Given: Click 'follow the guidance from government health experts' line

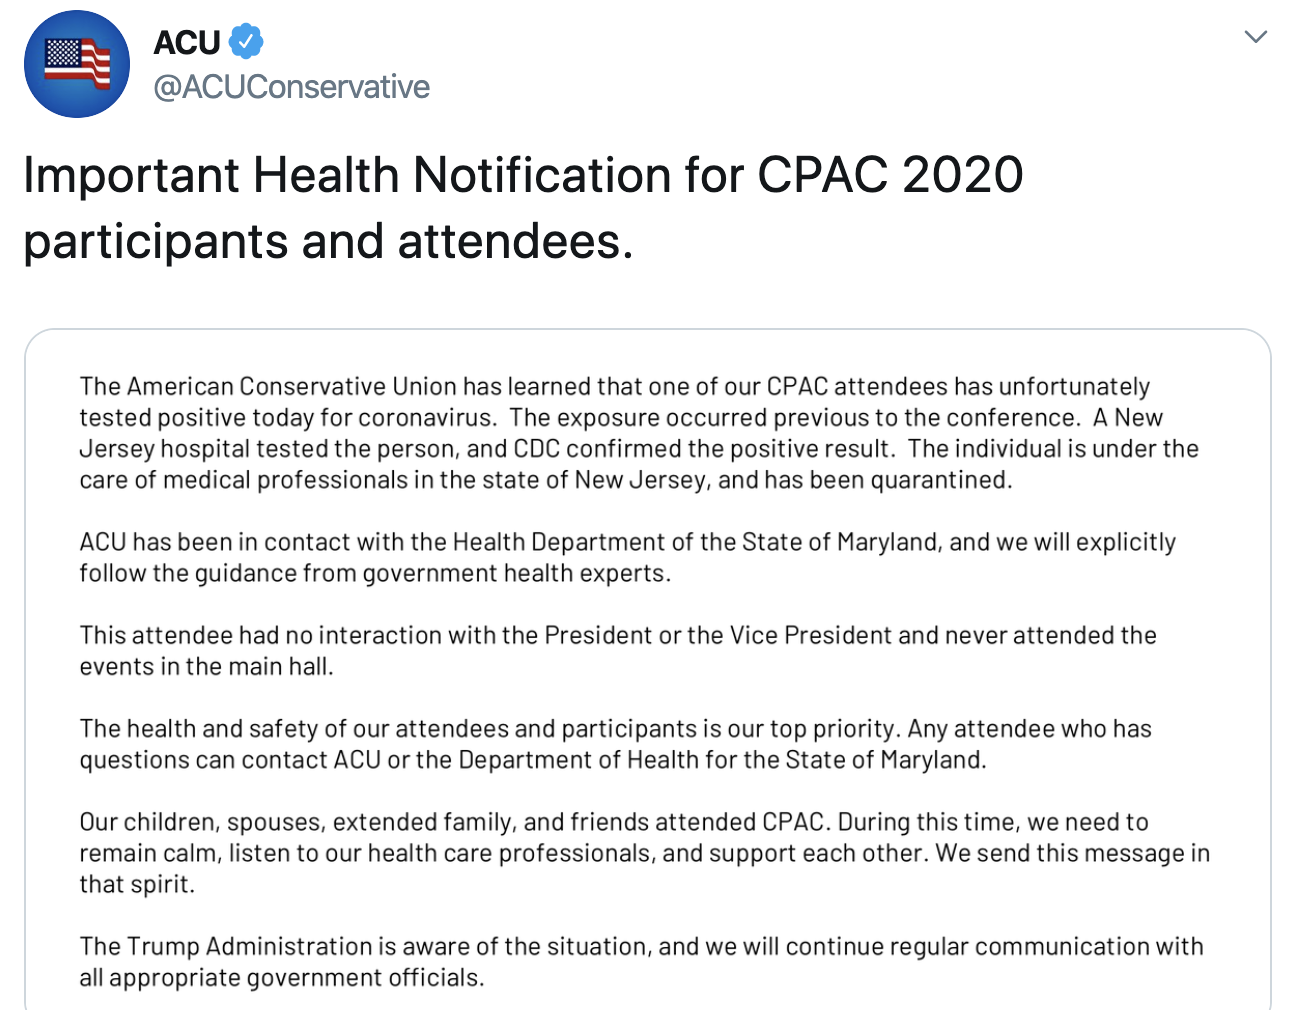Looking at the screenshot, I should click(x=375, y=574).
